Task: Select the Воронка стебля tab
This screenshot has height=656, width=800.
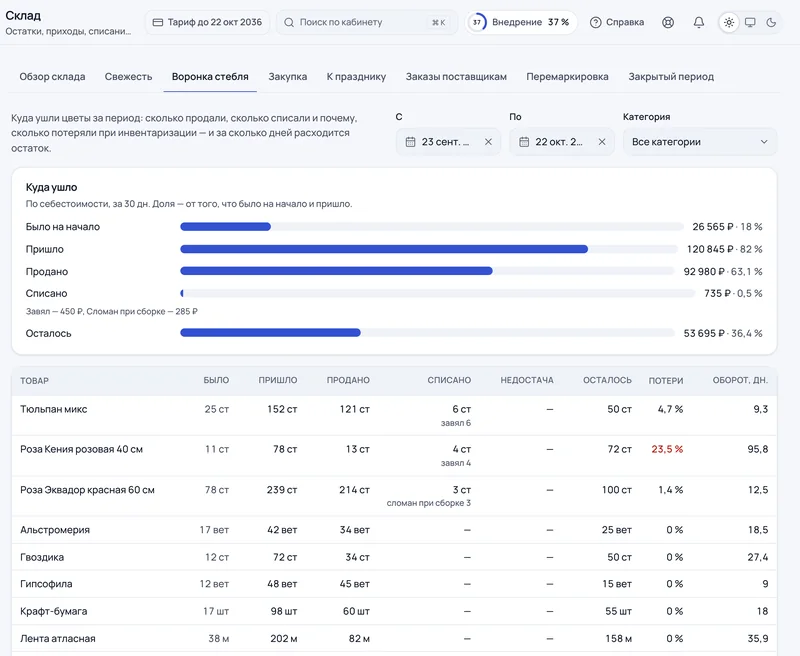Action: pyautogui.click(x=210, y=77)
